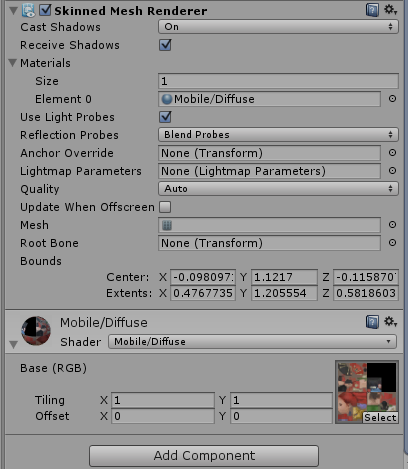The height and width of the screenshot is (469, 408).
Task: Click Add Component button
Action: point(204,456)
